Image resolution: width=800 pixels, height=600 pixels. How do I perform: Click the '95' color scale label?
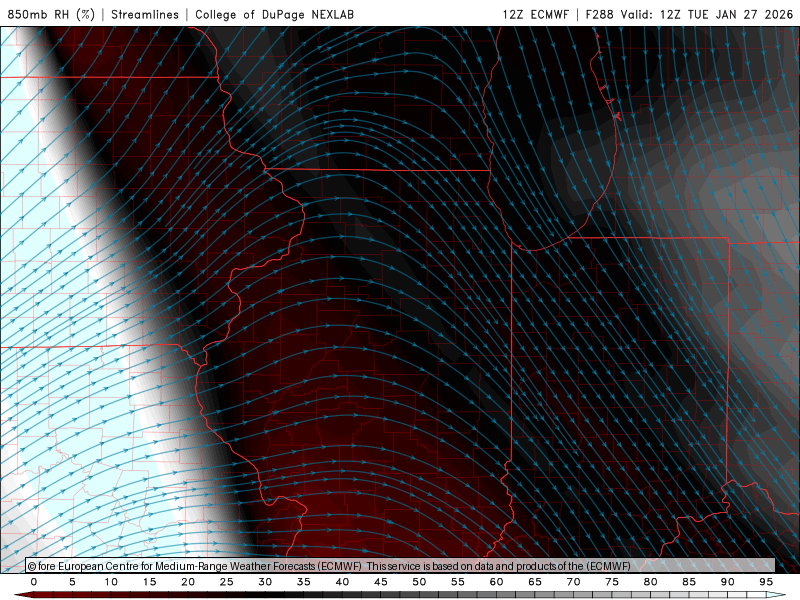[766, 582]
